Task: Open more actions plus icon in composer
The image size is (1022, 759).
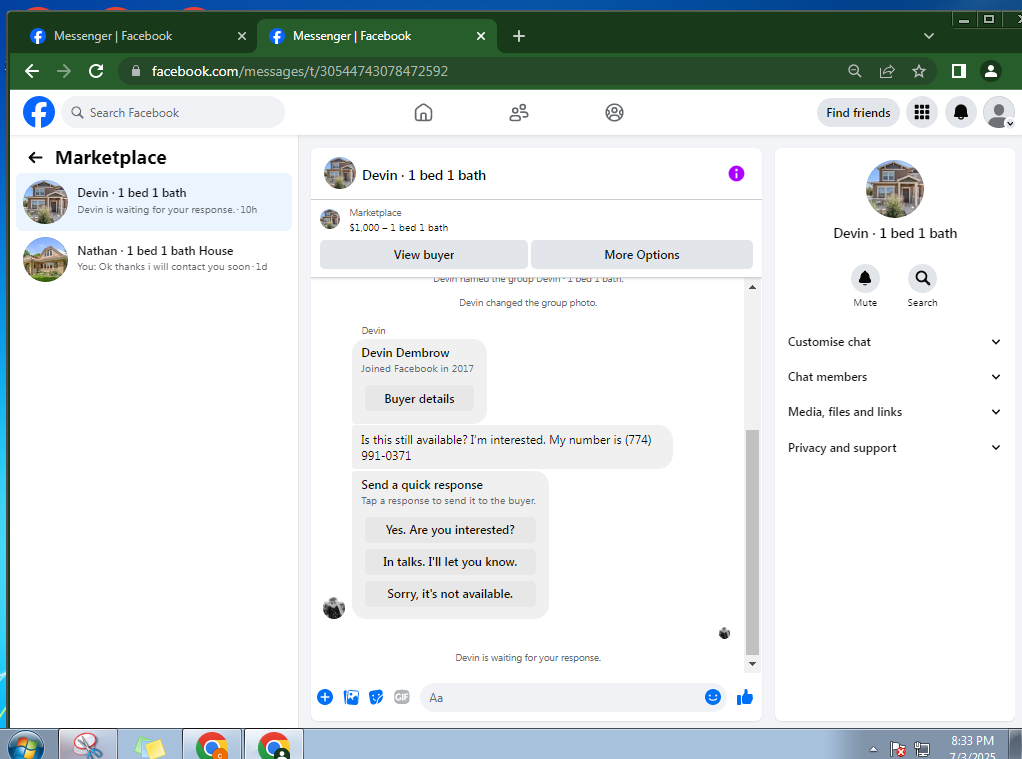Action: (325, 697)
